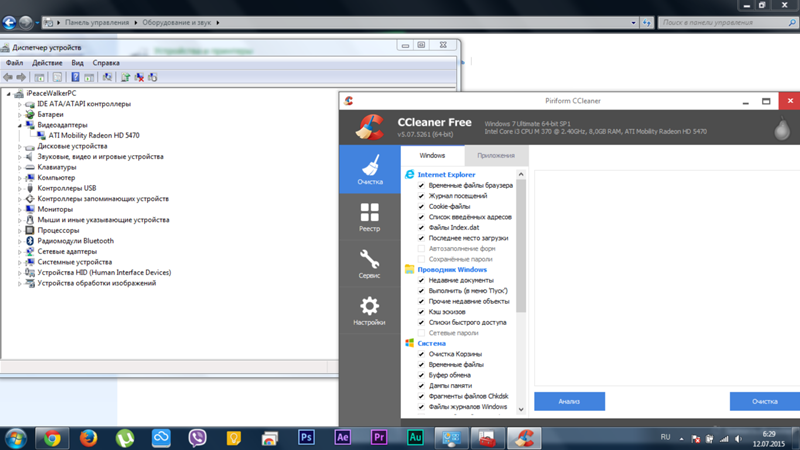Enable 'Сохранённые пароли' checkbox
Viewport: 800px width, 450px height.
point(421,259)
